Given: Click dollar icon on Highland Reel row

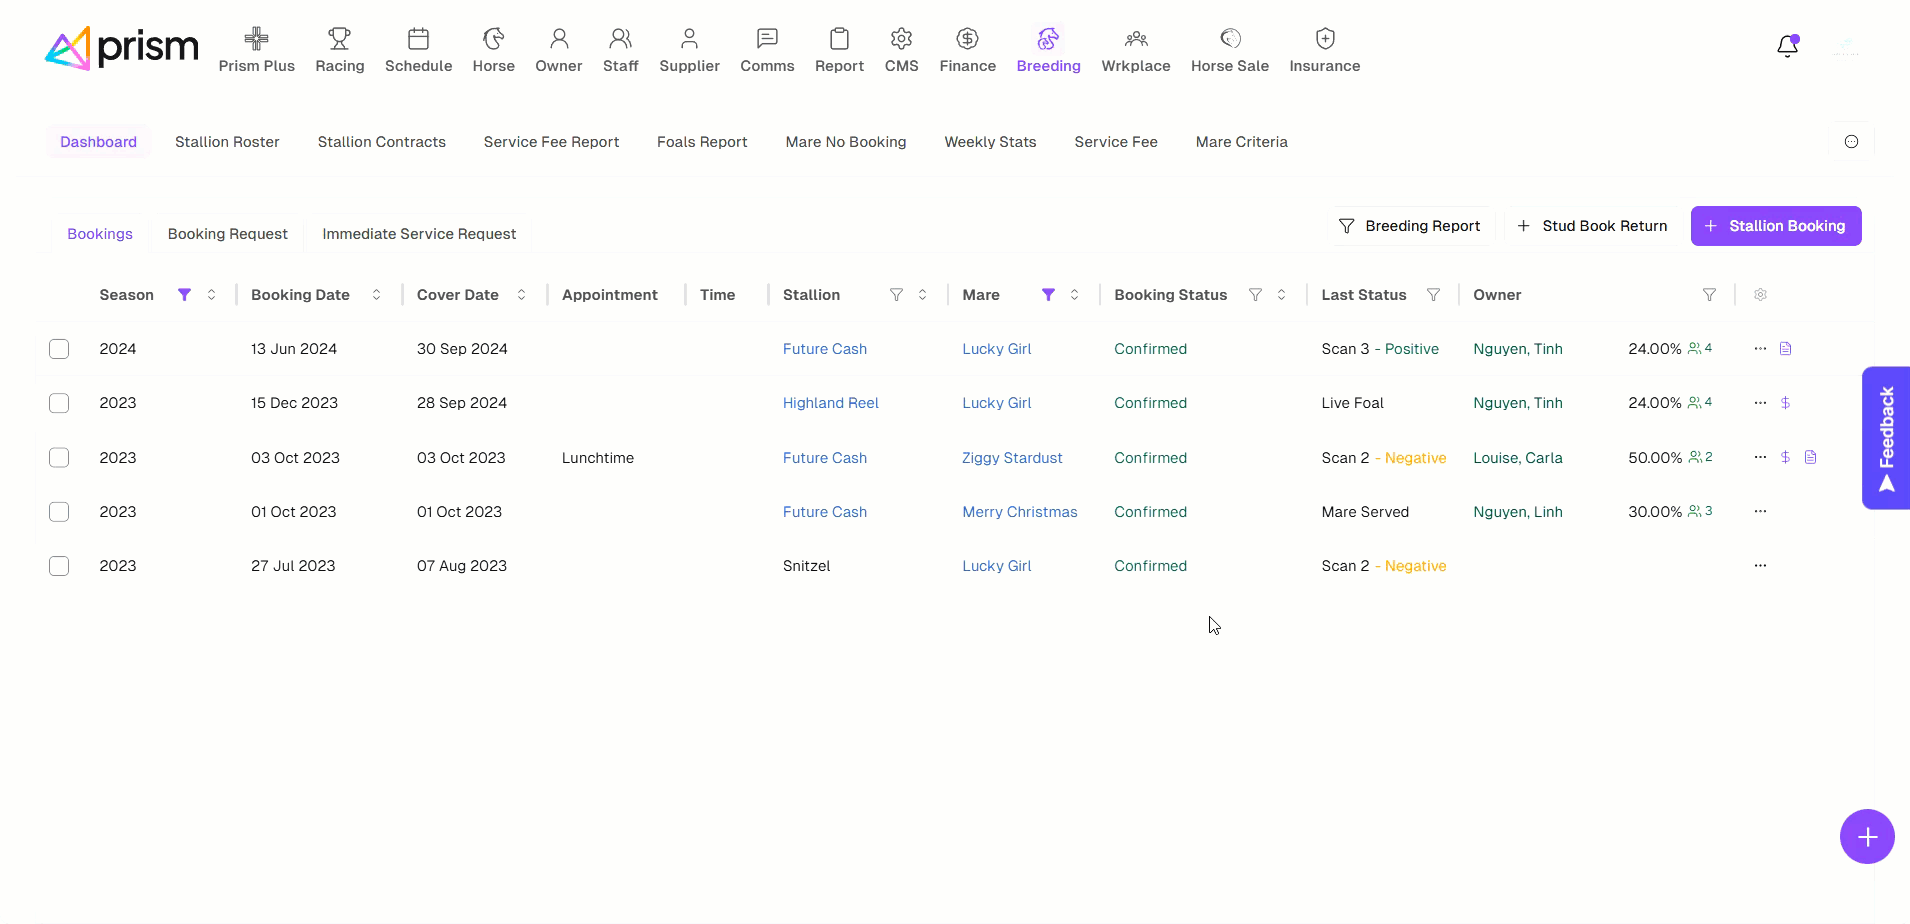Looking at the screenshot, I should tap(1785, 403).
